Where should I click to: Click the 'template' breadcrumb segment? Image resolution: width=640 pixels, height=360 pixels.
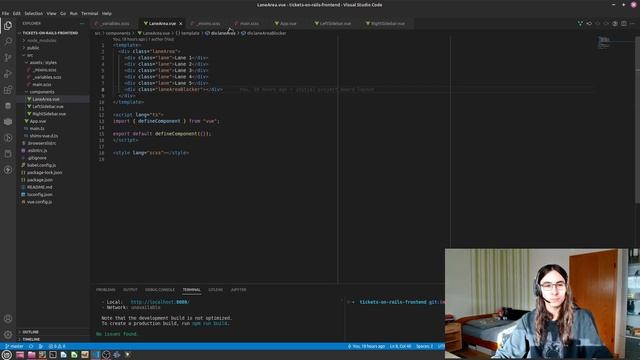click(188, 33)
